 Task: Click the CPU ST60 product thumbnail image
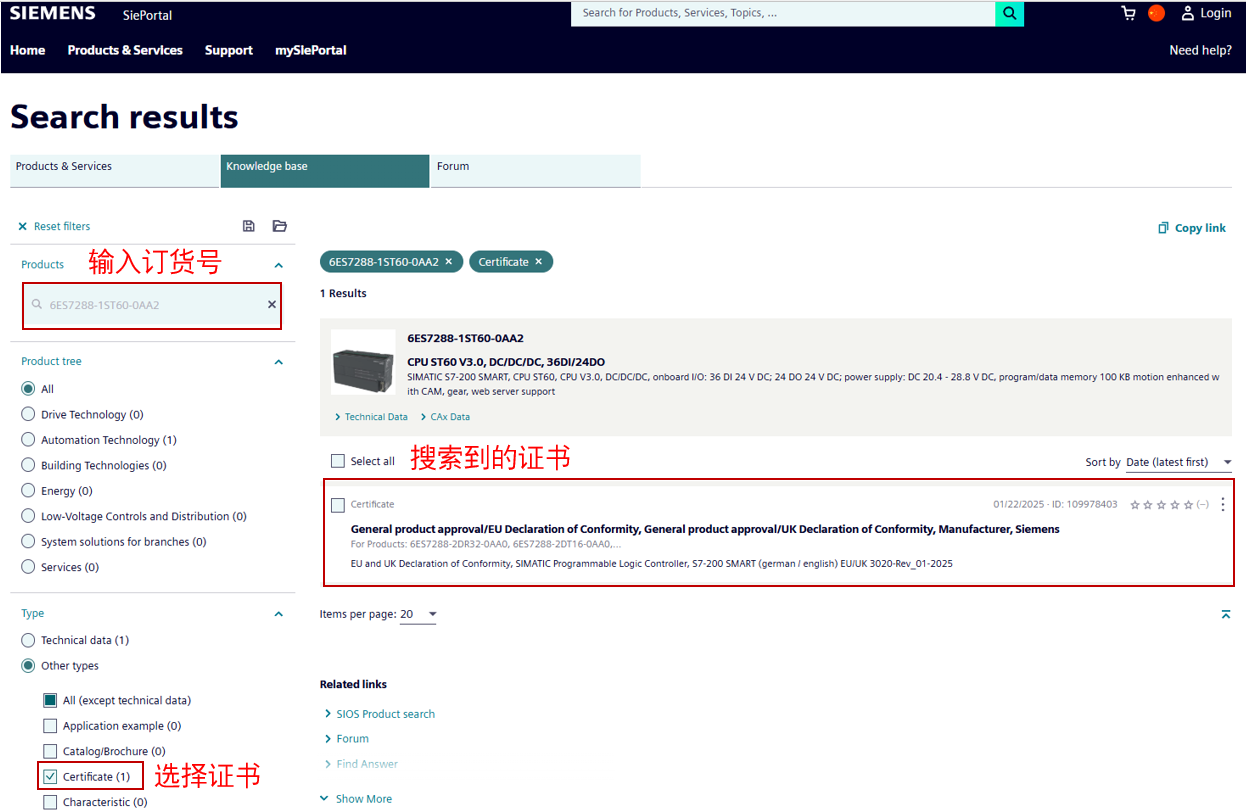[x=362, y=363]
